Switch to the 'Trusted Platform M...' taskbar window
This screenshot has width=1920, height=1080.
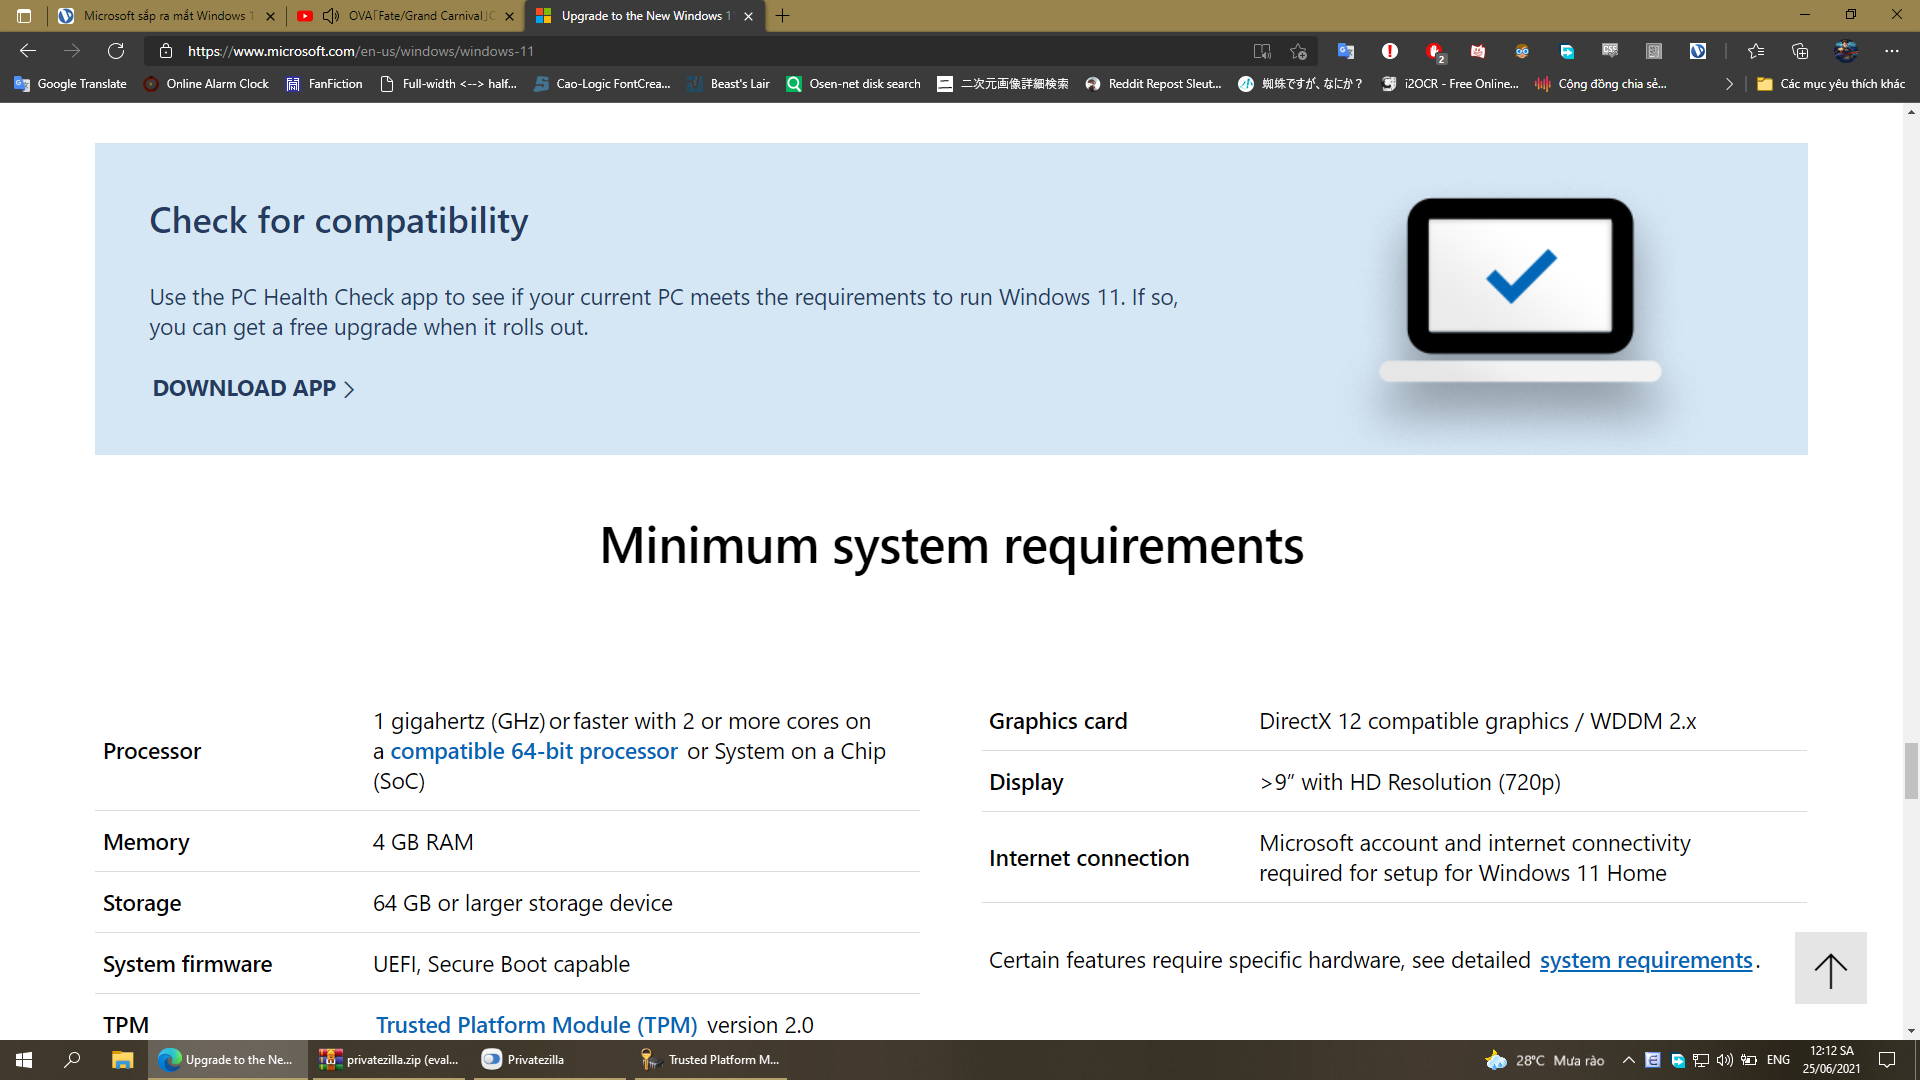(711, 1060)
